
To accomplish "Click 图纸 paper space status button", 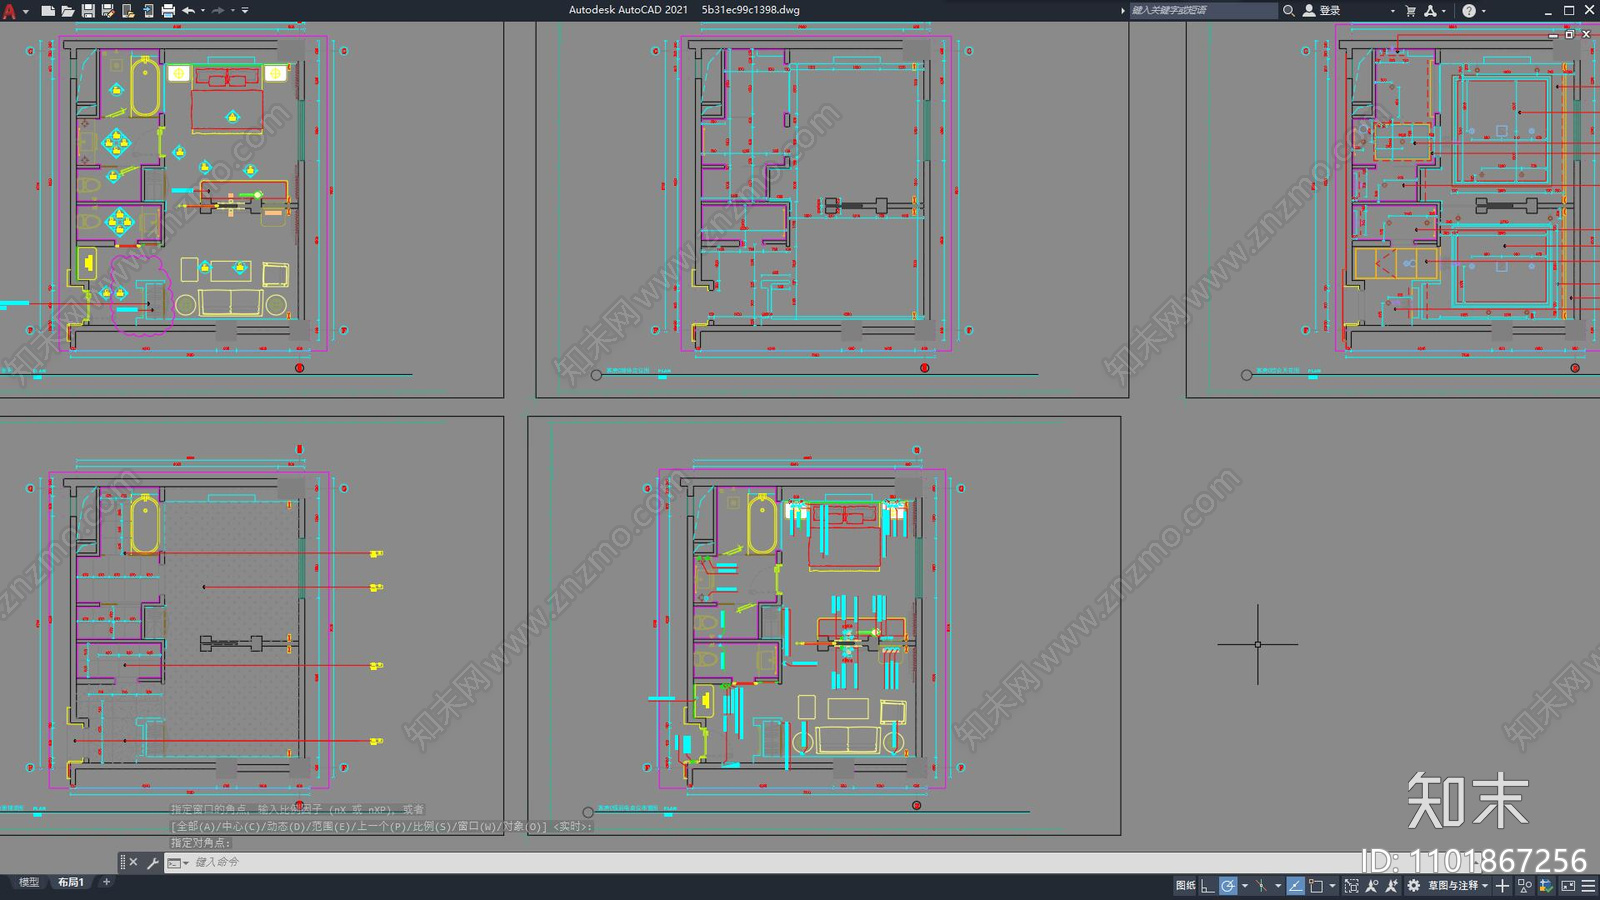I will [x=1186, y=886].
